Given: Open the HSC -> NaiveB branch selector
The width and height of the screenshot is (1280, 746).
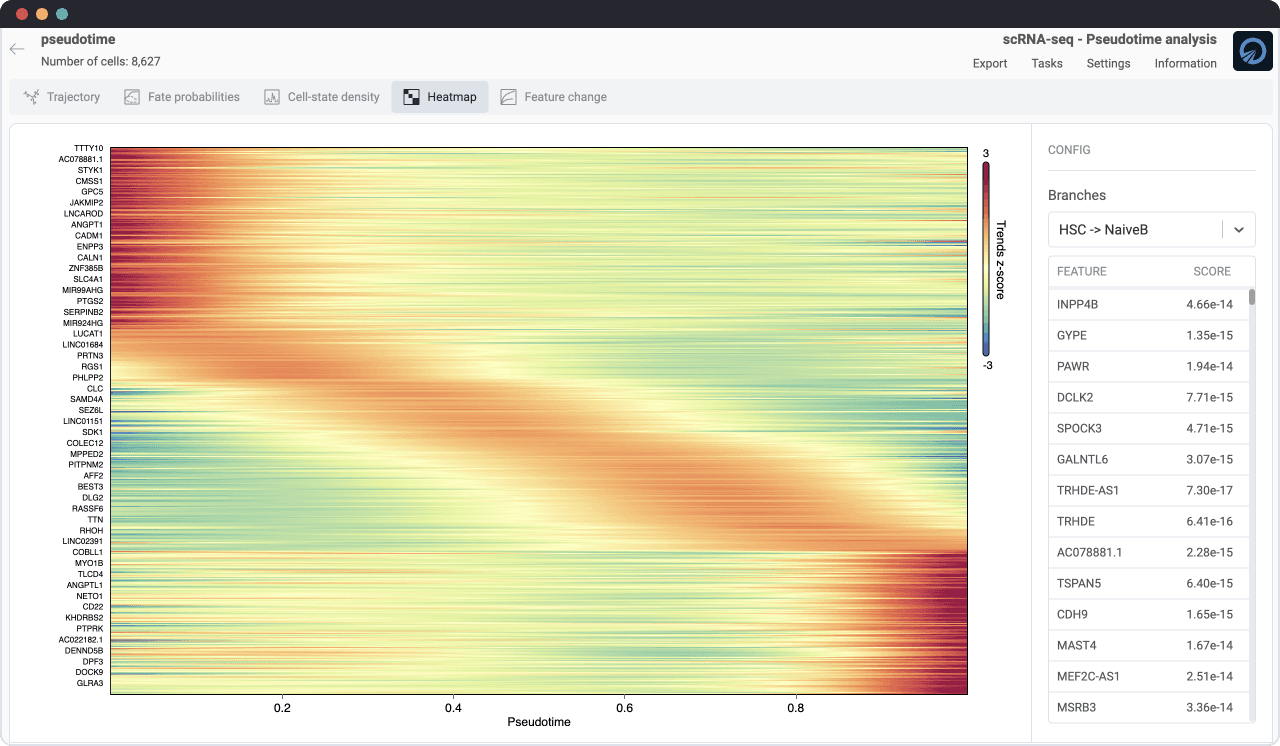Looking at the screenshot, I should tap(1135, 230).
